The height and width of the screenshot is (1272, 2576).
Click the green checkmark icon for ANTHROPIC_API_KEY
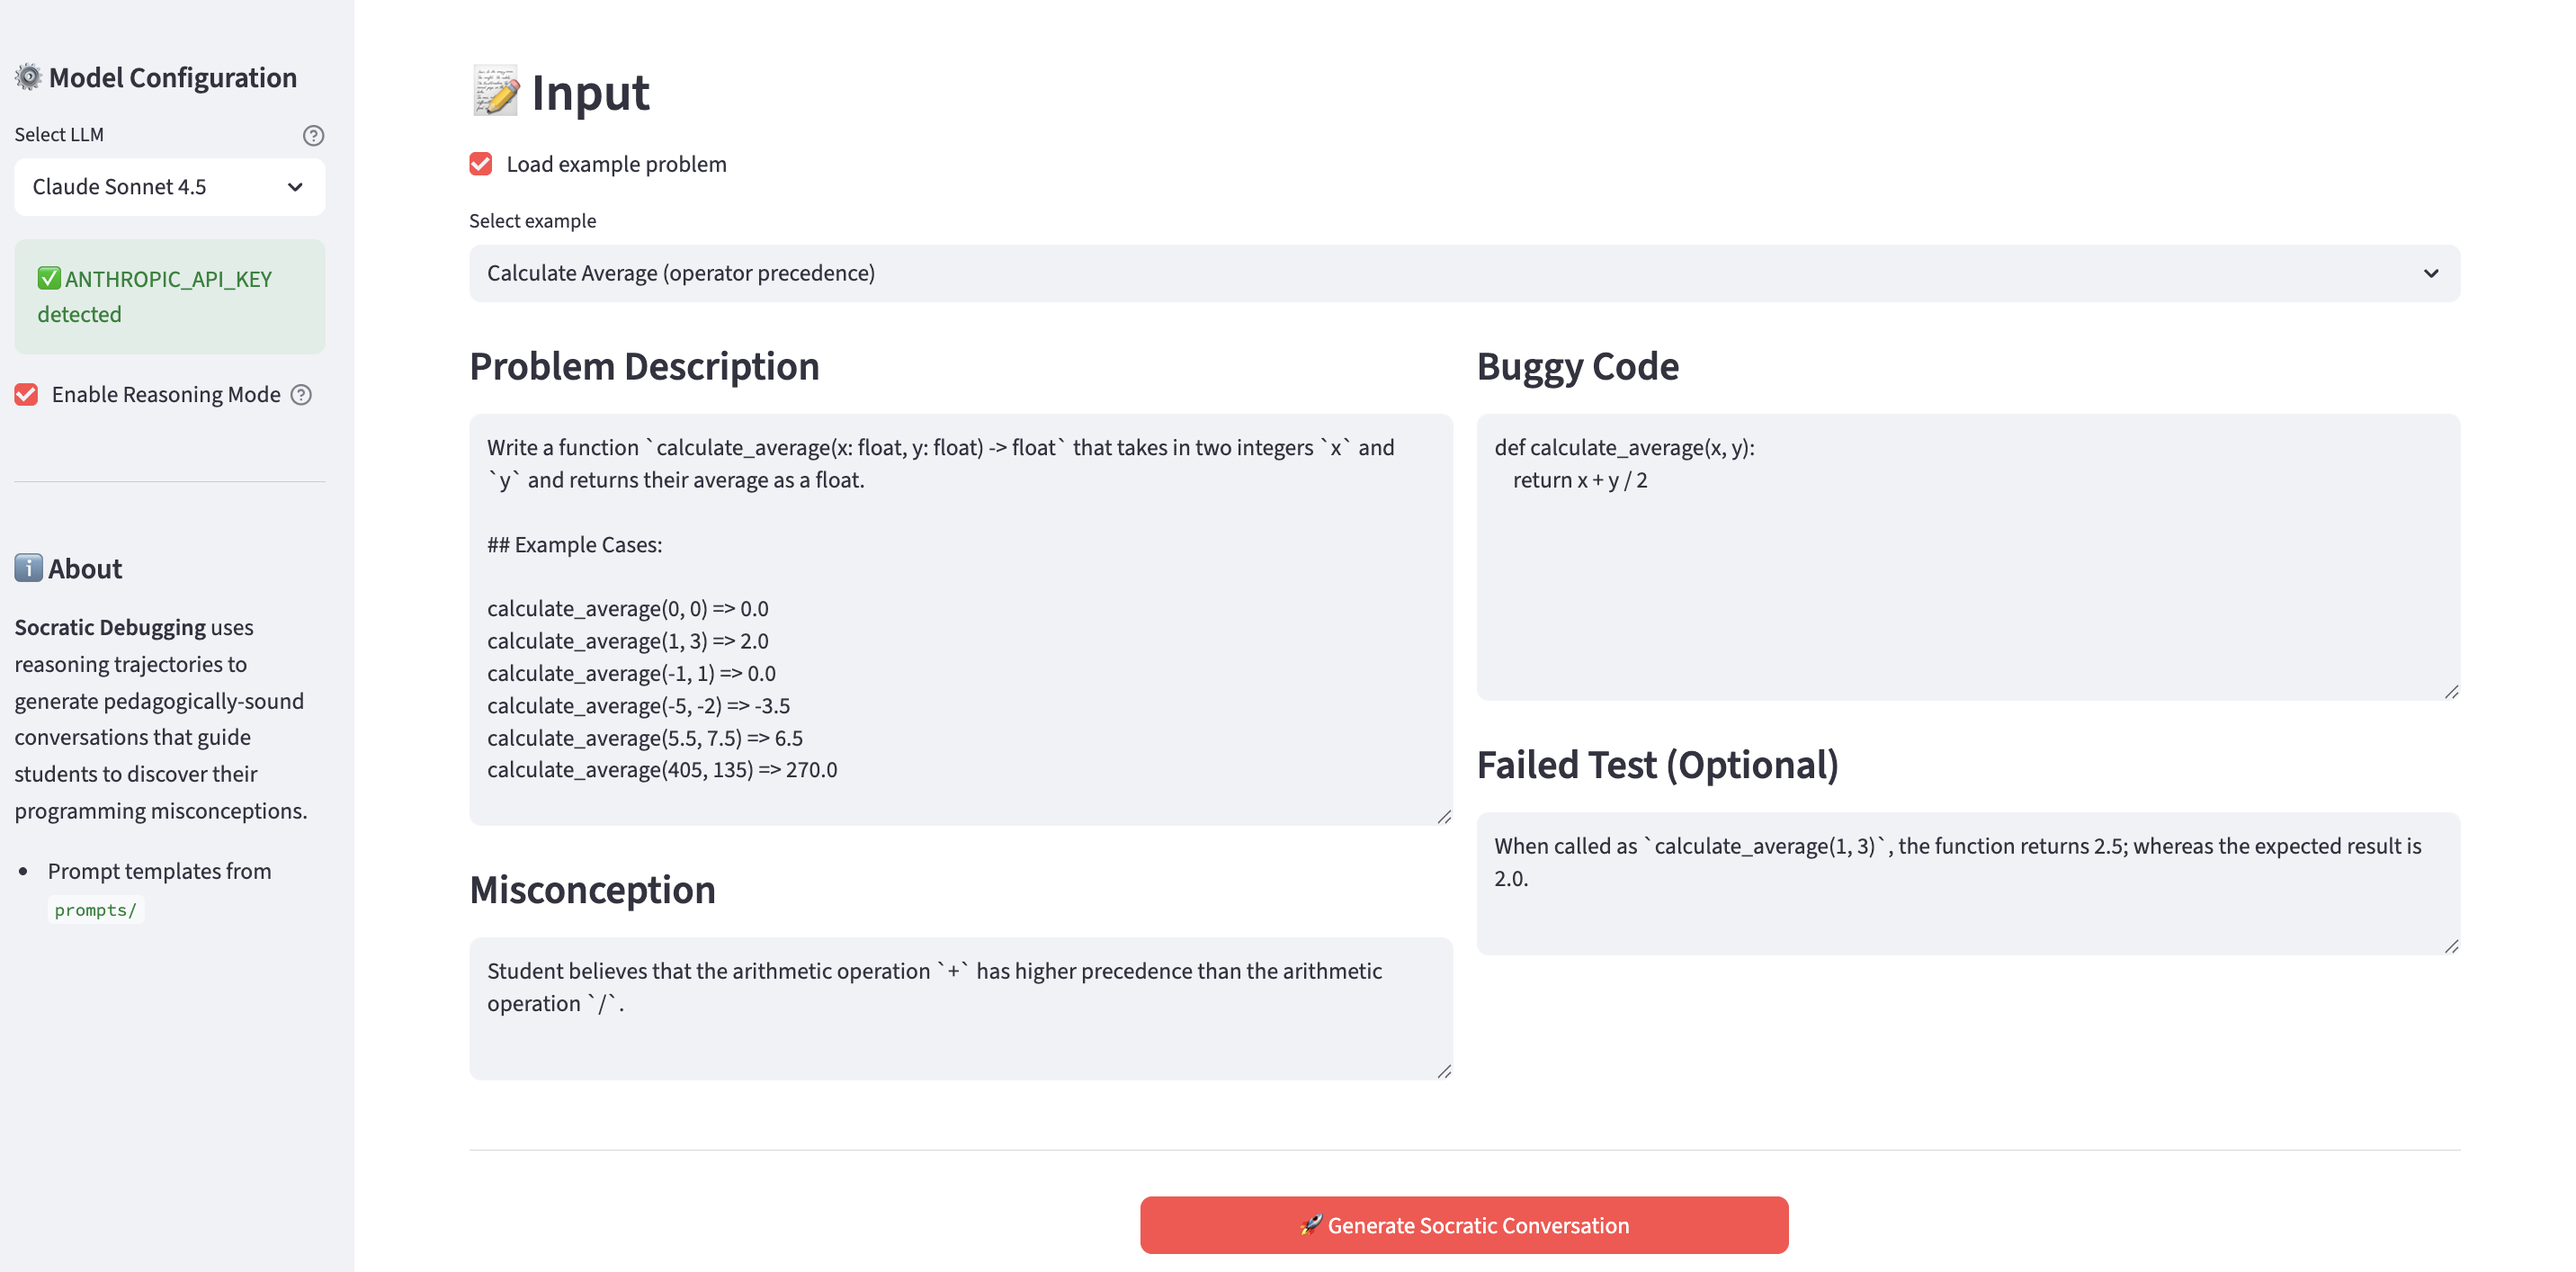click(48, 278)
